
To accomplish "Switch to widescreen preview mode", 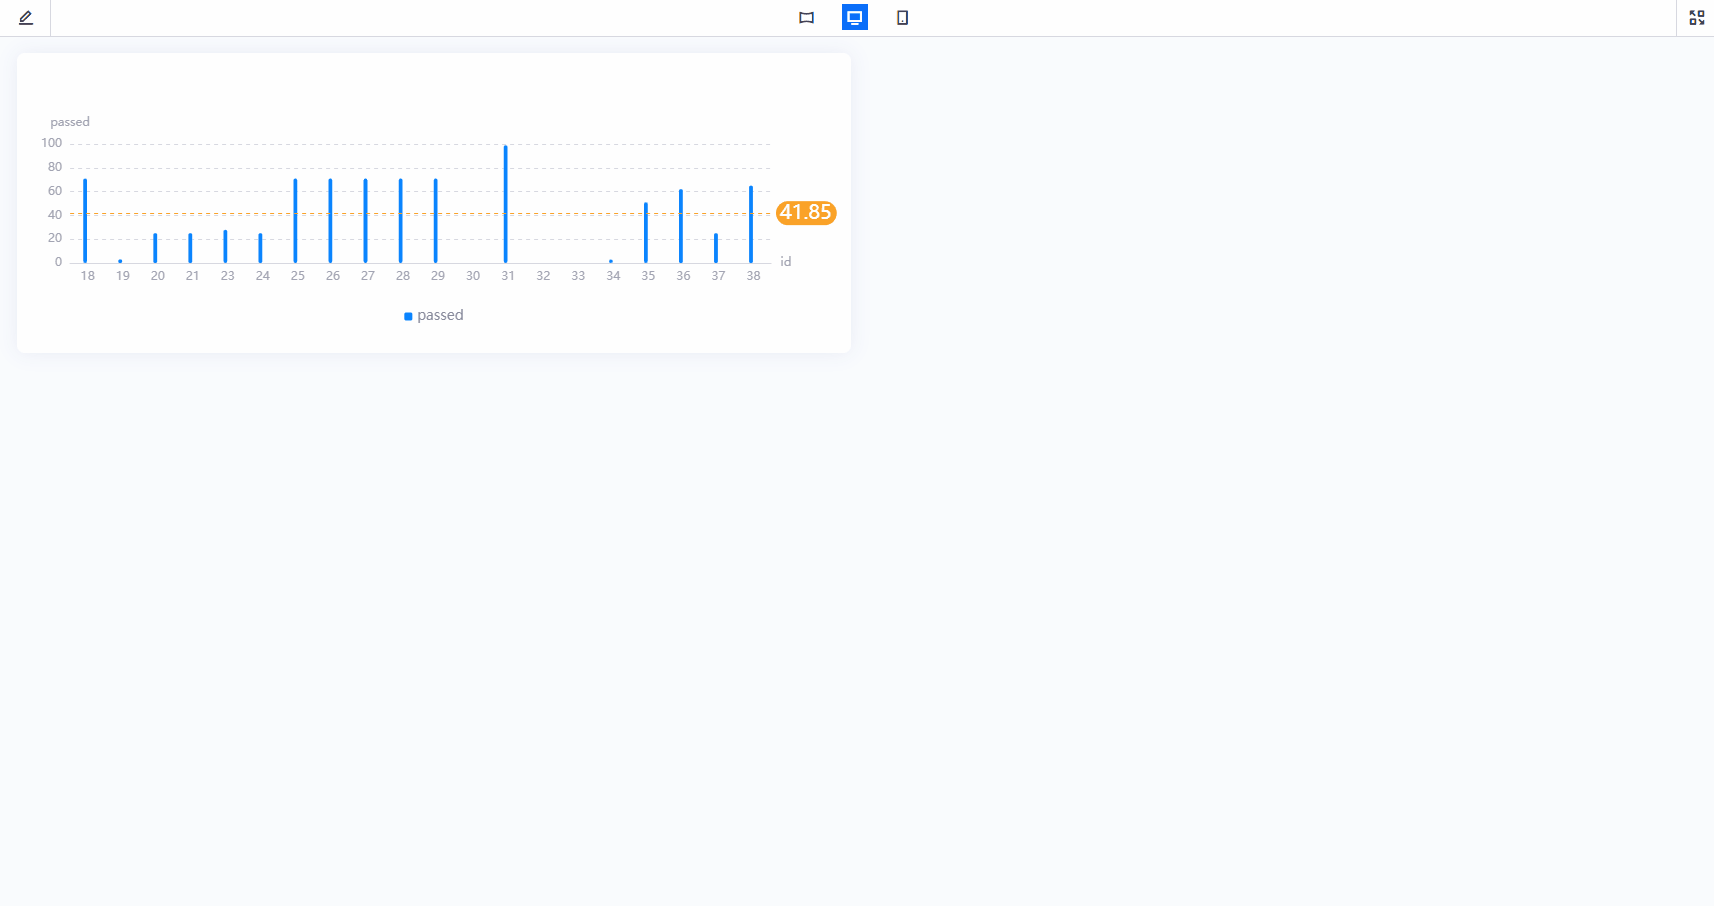I will coord(806,17).
